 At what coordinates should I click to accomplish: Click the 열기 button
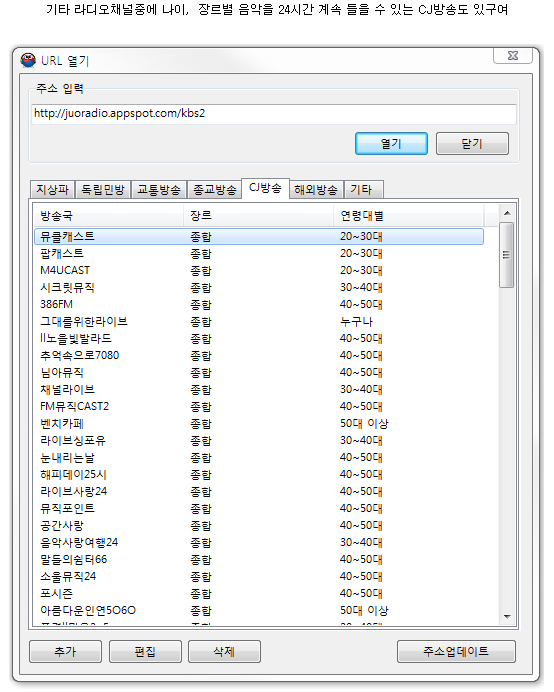[391, 143]
